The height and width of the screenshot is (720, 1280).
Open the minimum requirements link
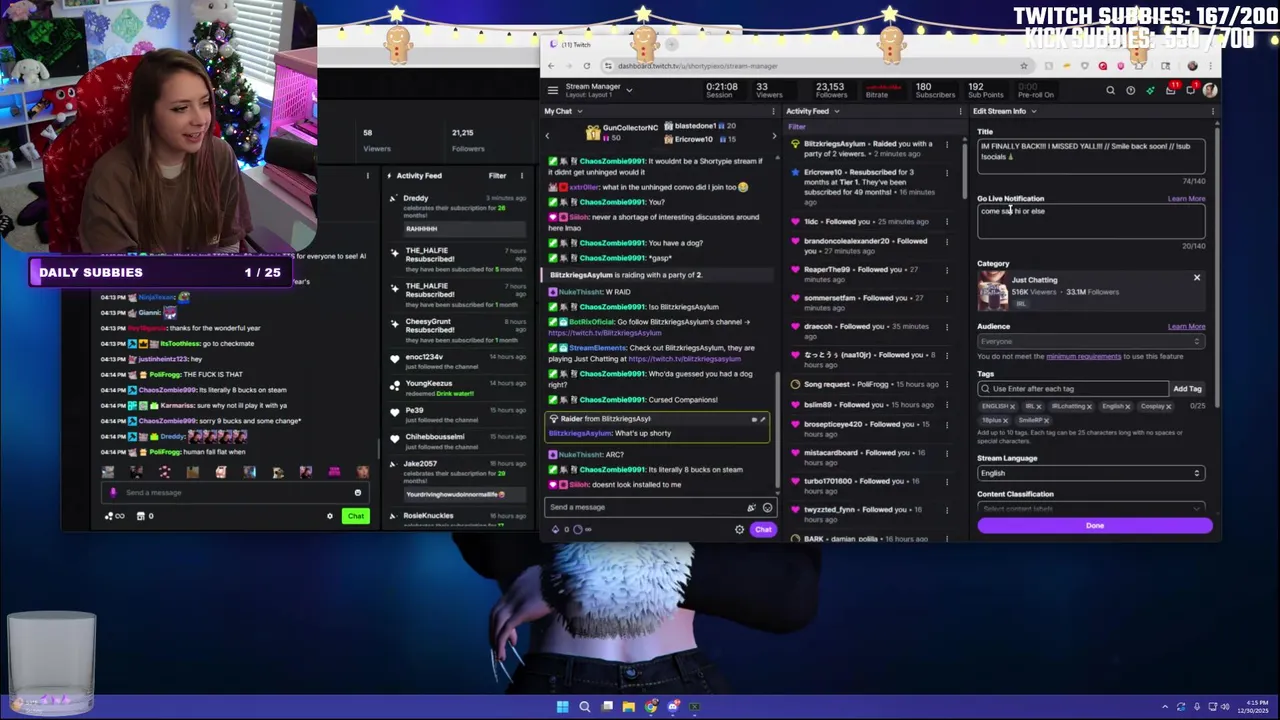pos(1083,356)
